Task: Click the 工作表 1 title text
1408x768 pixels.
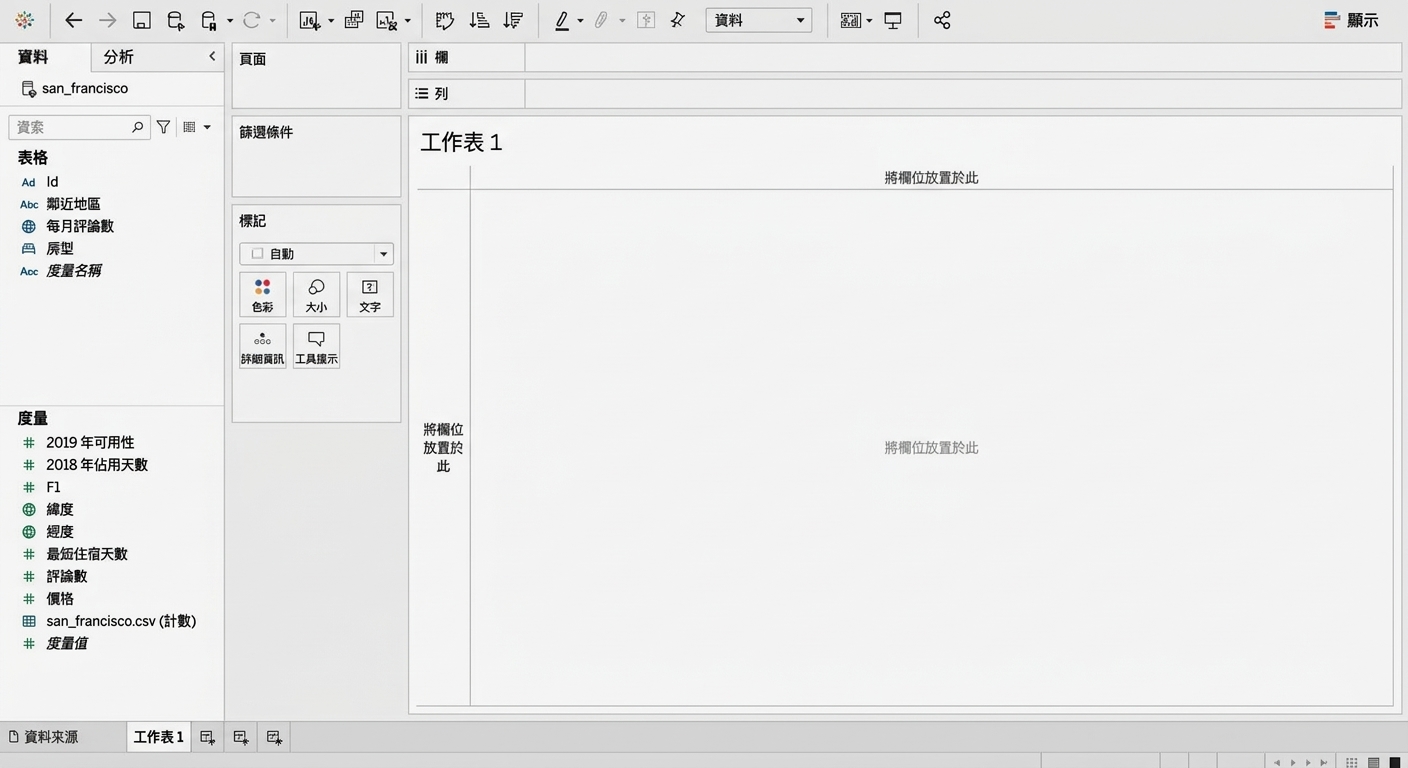Action: (x=461, y=142)
